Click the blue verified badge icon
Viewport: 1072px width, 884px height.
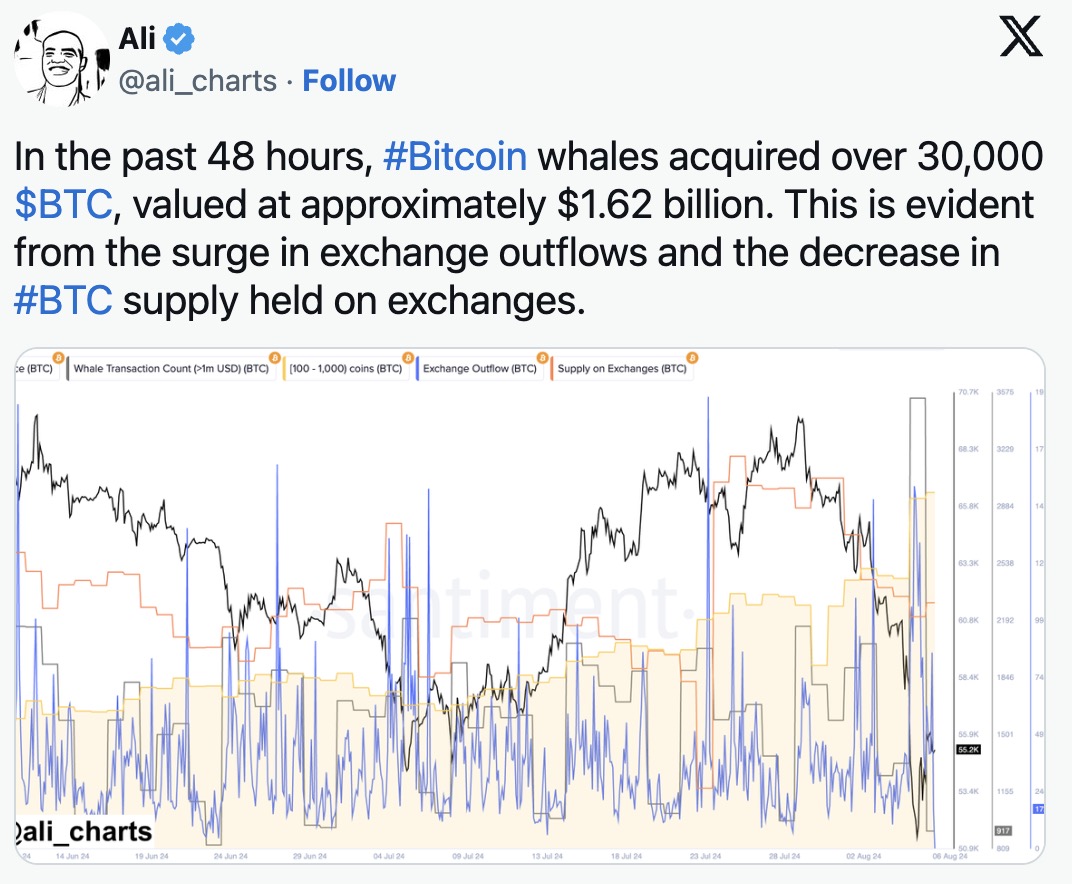pyautogui.click(x=179, y=38)
